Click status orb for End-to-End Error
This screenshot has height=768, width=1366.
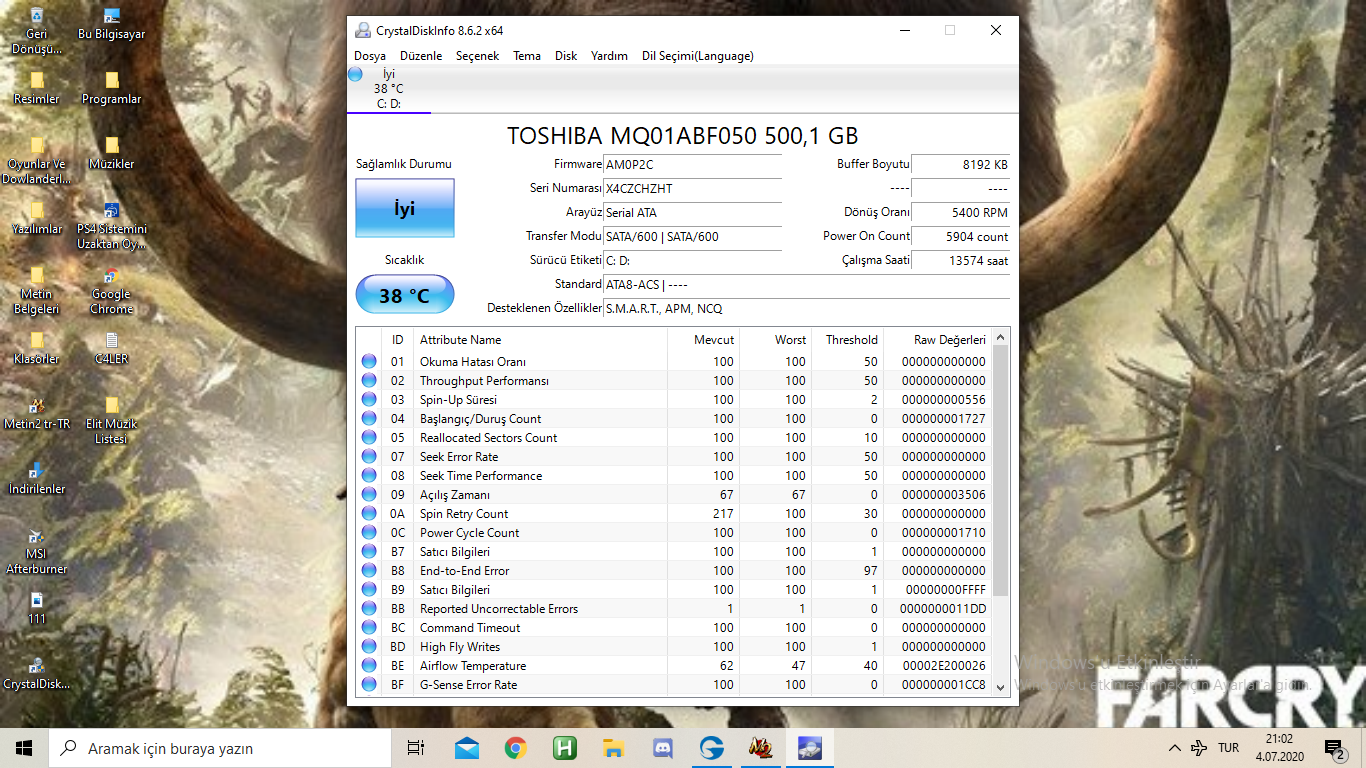tap(369, 570)
